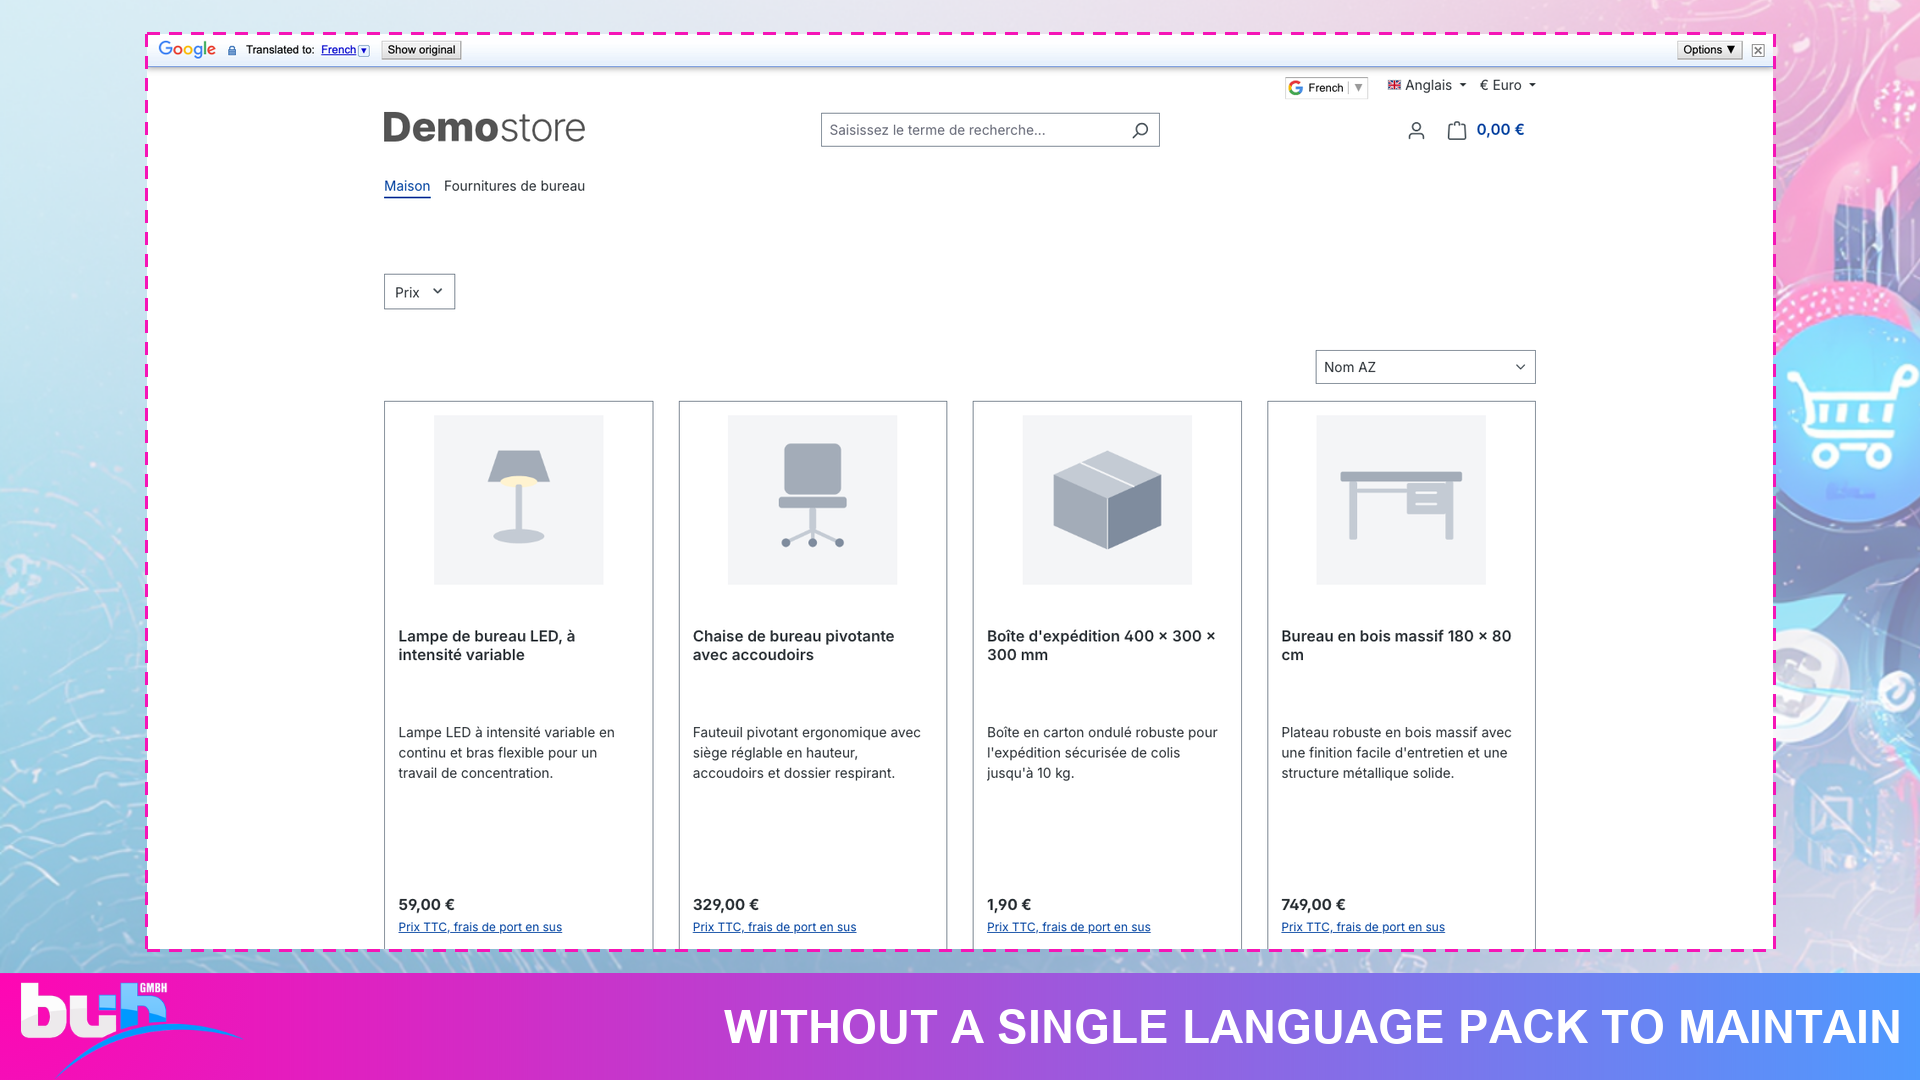The height and width of the screenshot is (1080, 1920).
Task: Open the Anglais language dropdown
Action: point(1427,85)
